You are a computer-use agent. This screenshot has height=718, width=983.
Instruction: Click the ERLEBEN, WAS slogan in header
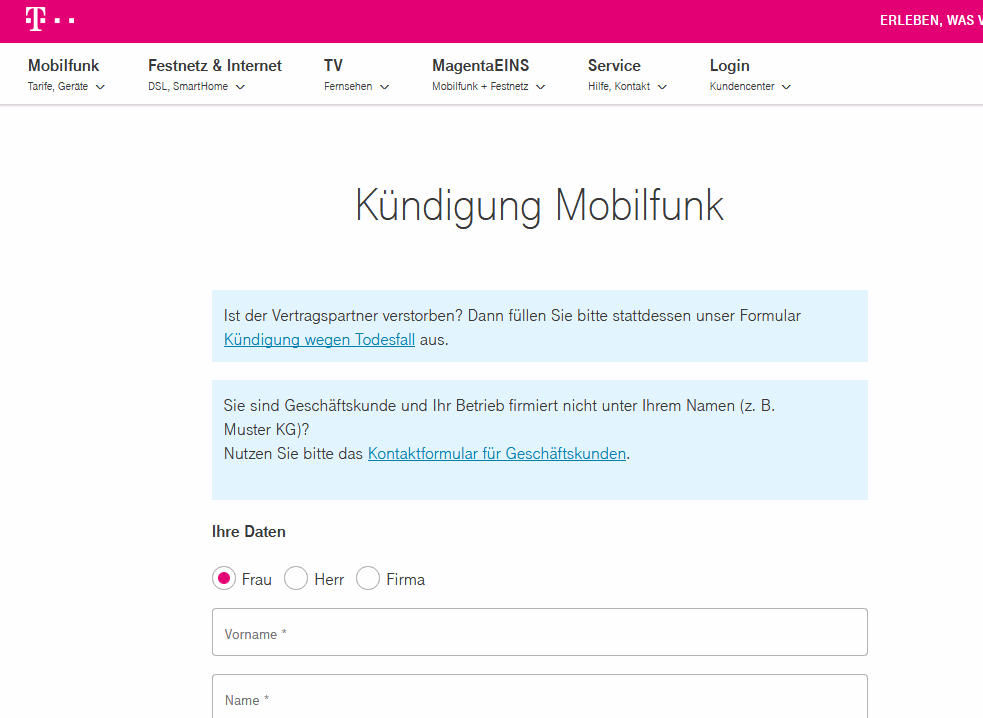tap(931, 21)
